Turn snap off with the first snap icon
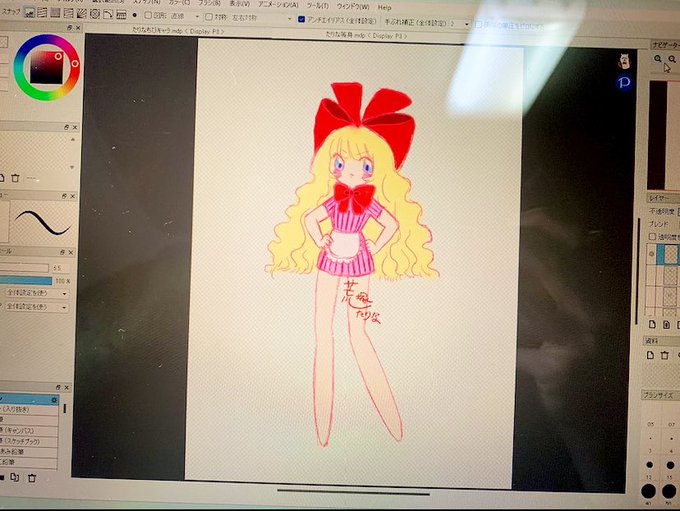 point(29,13)
